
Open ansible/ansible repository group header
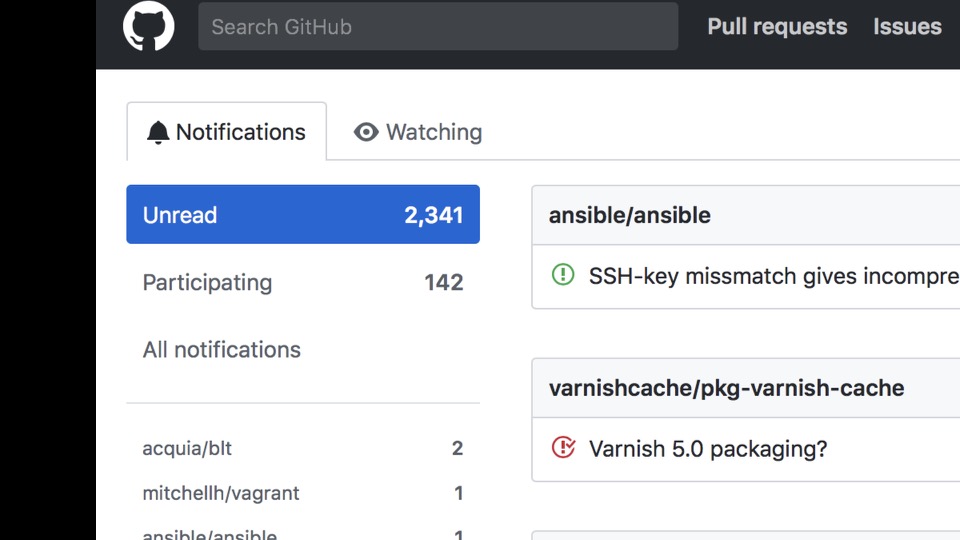click(629, 215)
